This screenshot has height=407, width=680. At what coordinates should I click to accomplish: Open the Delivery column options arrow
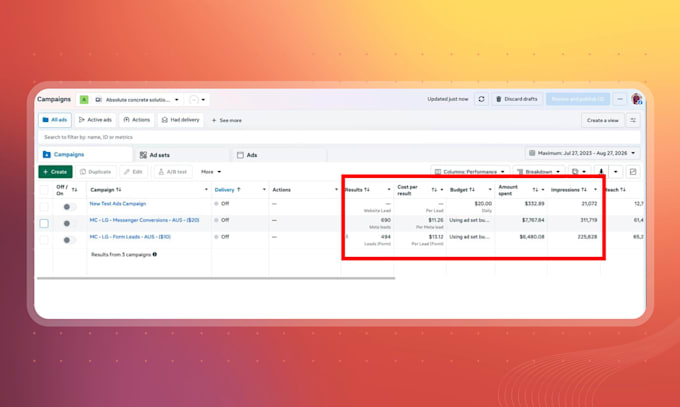pyautogui.click(x=264, y=190)
